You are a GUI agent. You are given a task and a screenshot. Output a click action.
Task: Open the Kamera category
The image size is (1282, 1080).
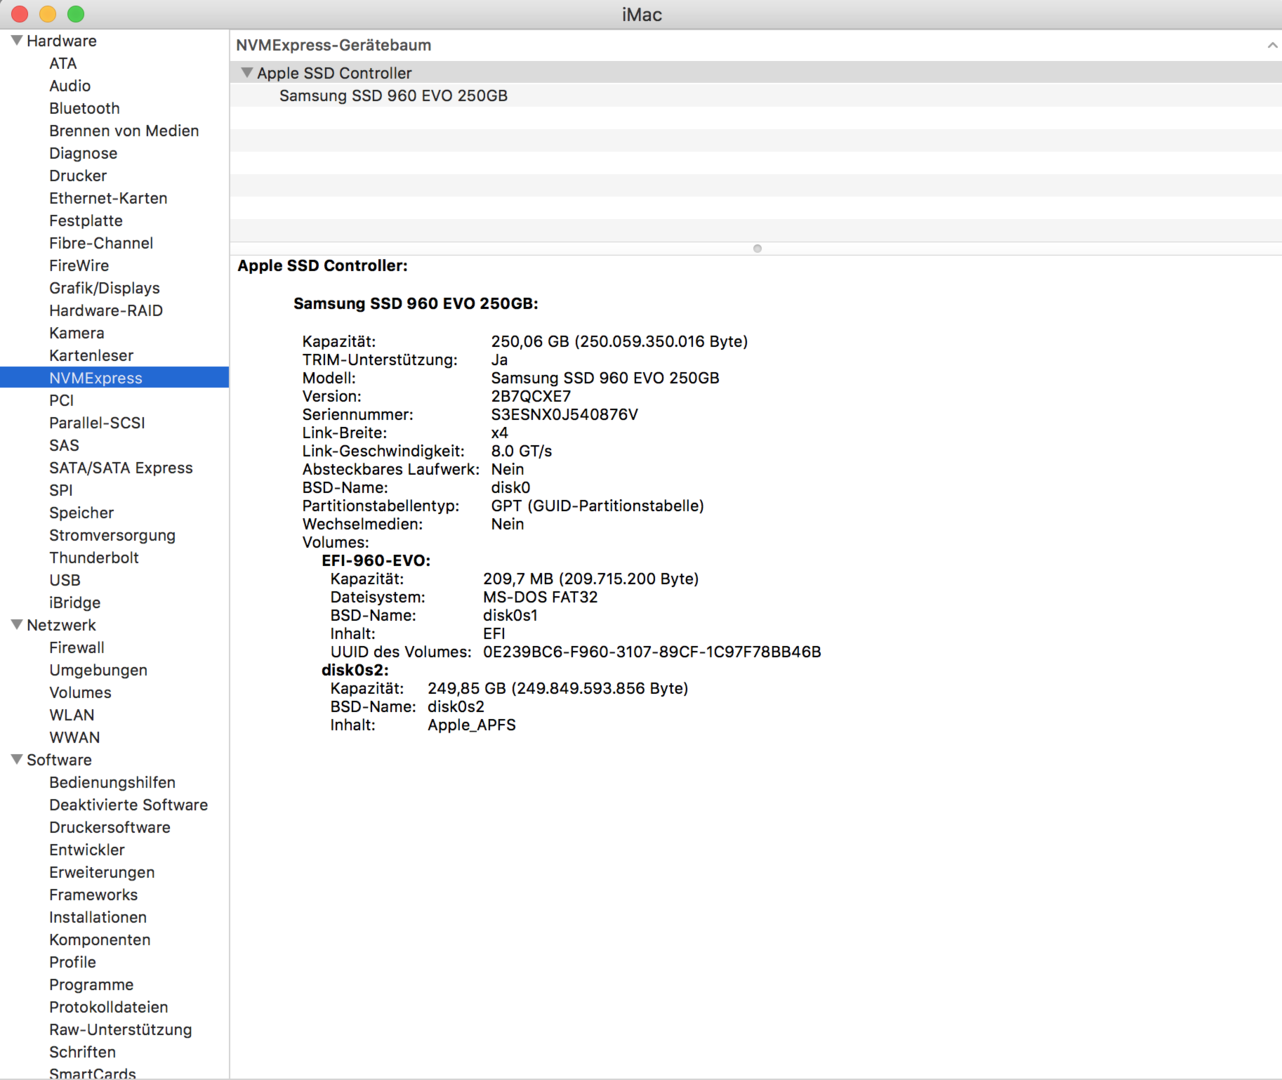coord(76,333)
